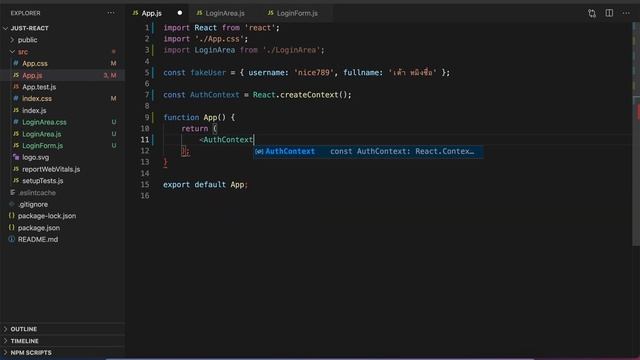Expand the NPM SCRIPTS section
640x360 pixels.
(6, 352)
